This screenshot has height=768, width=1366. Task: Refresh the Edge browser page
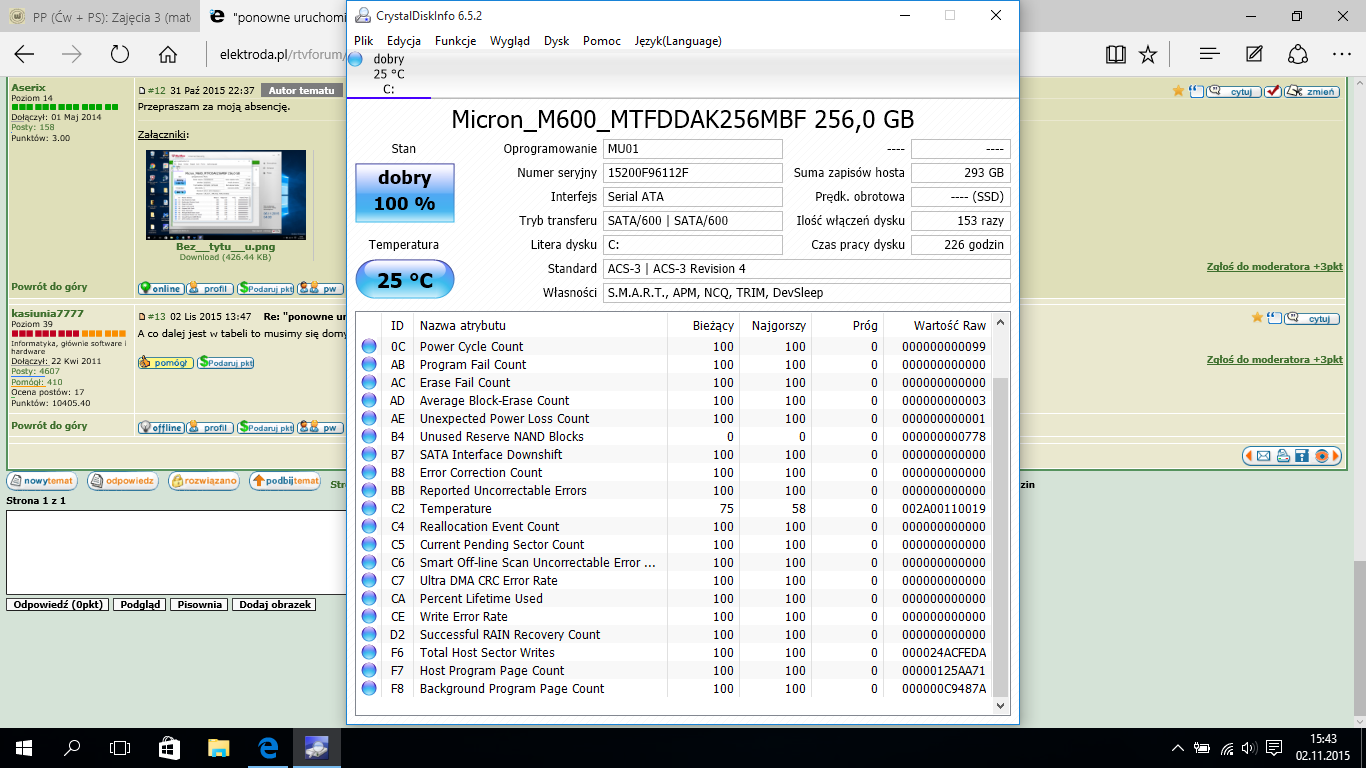pos(120,54)
